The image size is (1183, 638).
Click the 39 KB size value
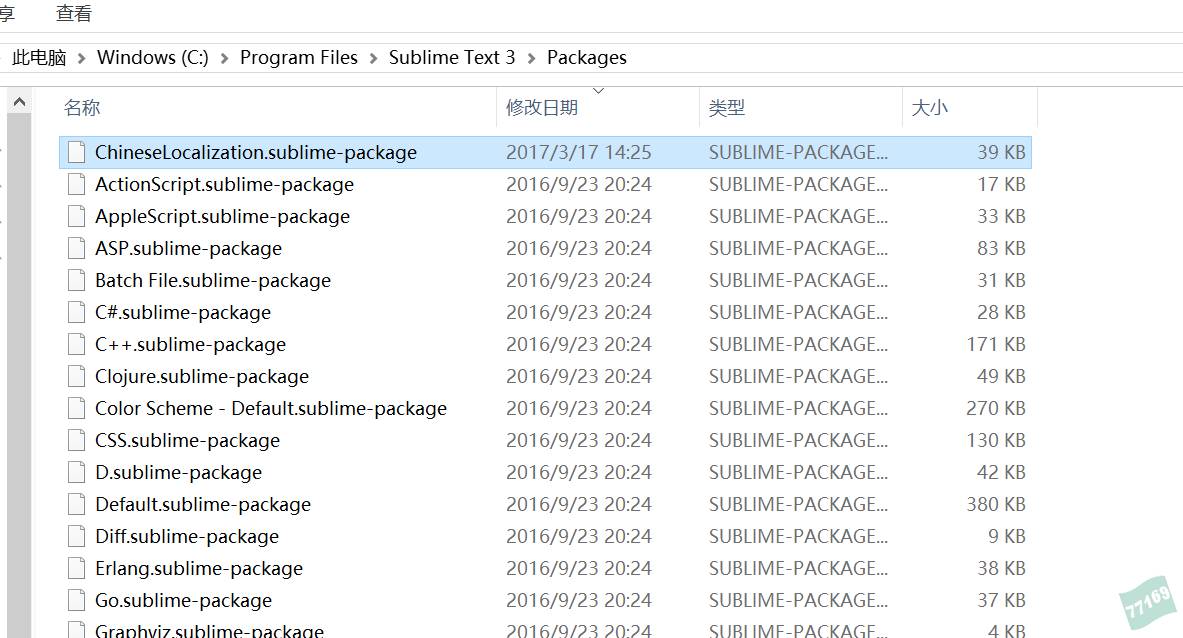click(x=1001, y=152)
